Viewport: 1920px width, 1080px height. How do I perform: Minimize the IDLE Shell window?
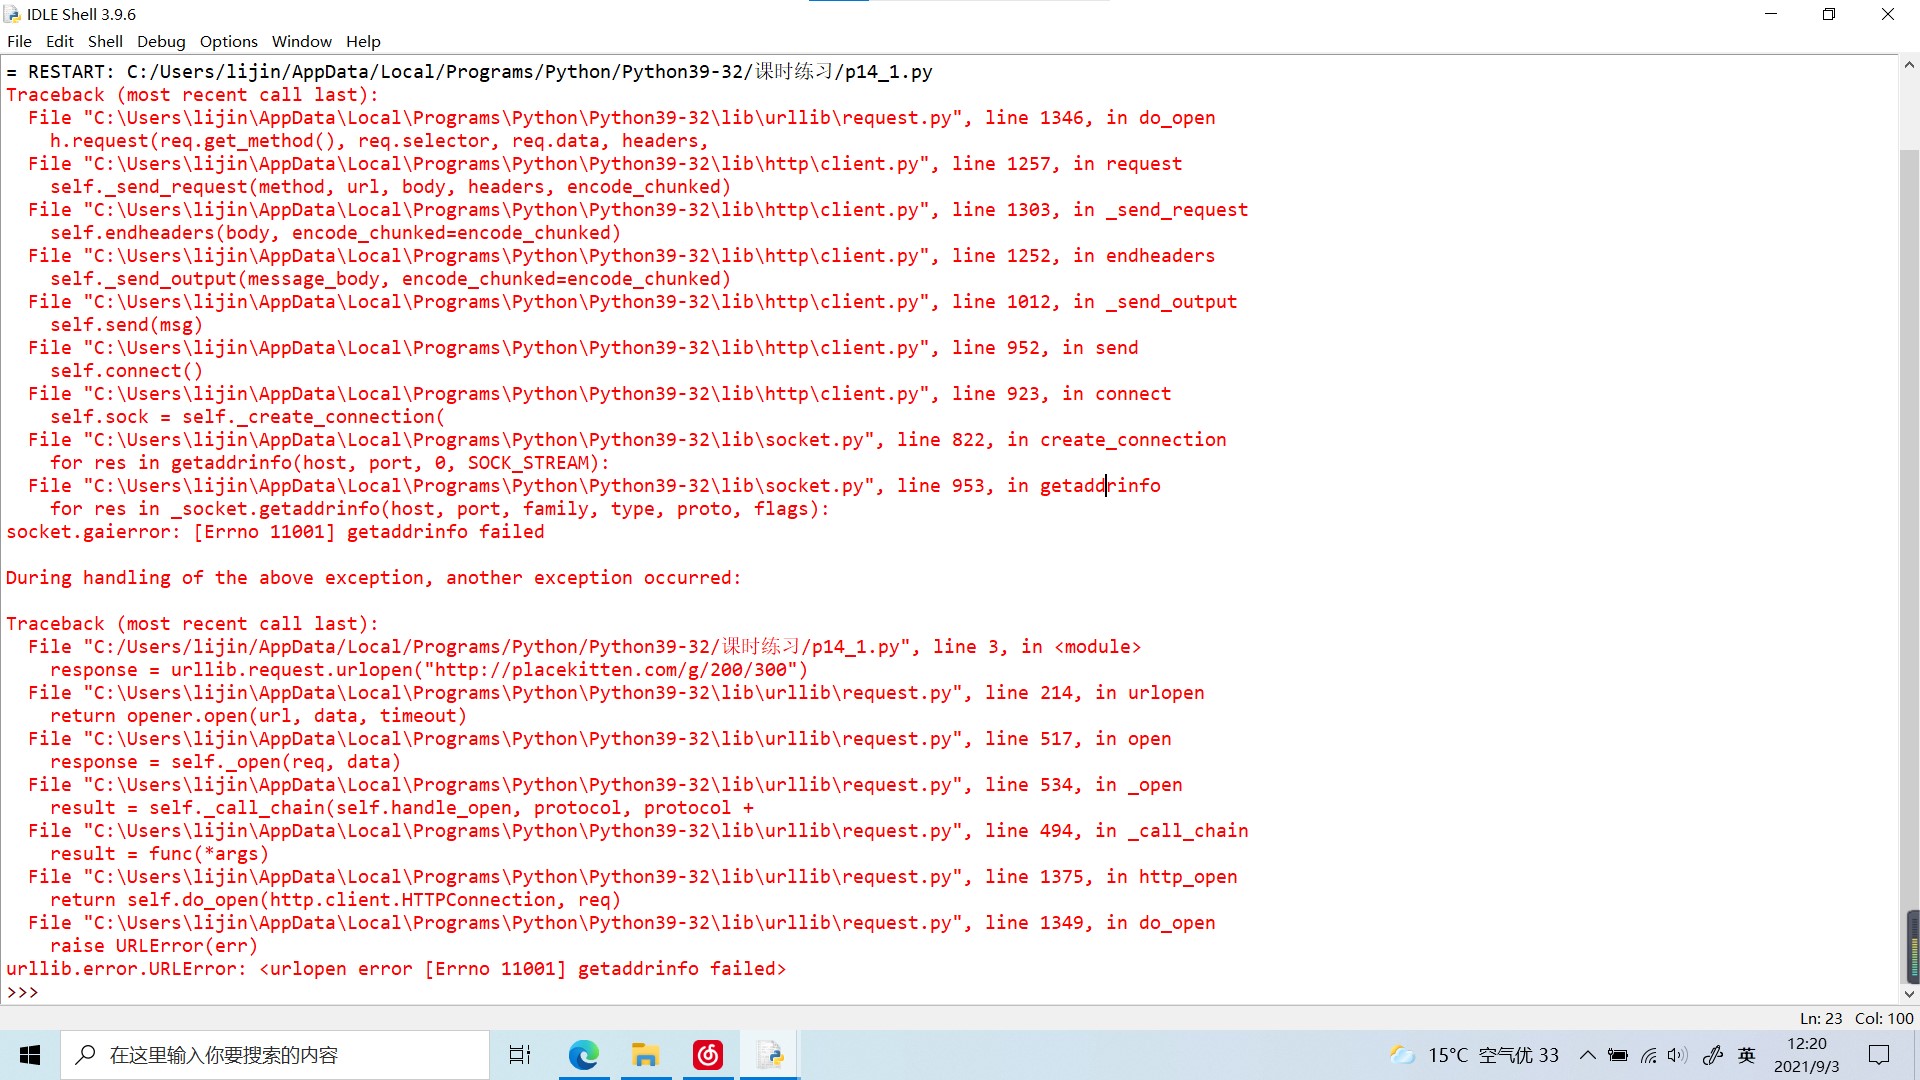[1771, 14]
